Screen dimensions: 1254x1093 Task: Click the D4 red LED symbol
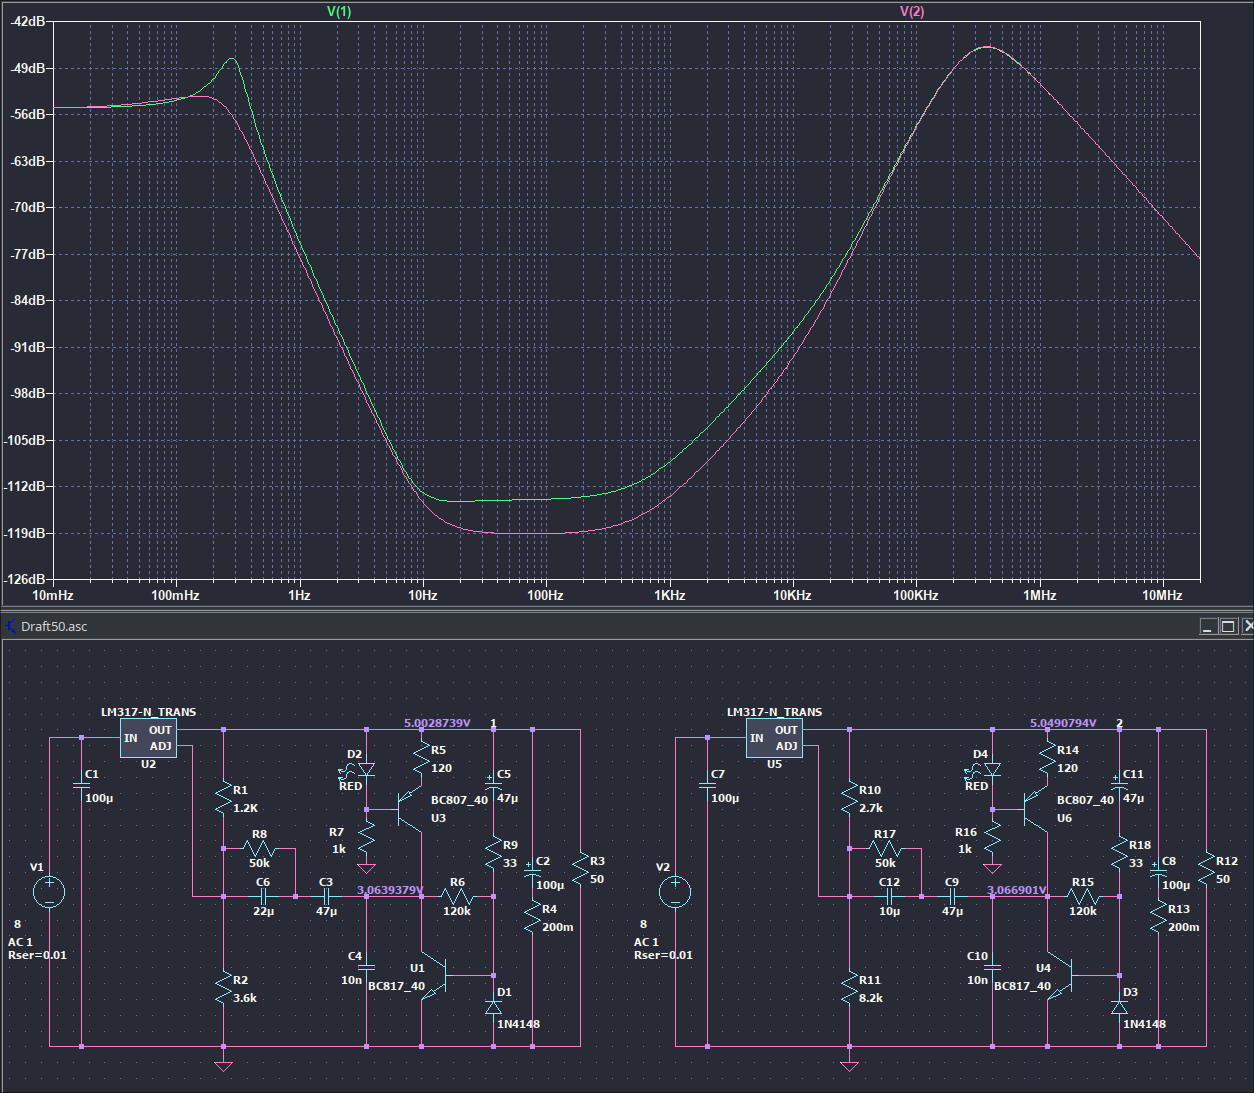coord(992,770)
